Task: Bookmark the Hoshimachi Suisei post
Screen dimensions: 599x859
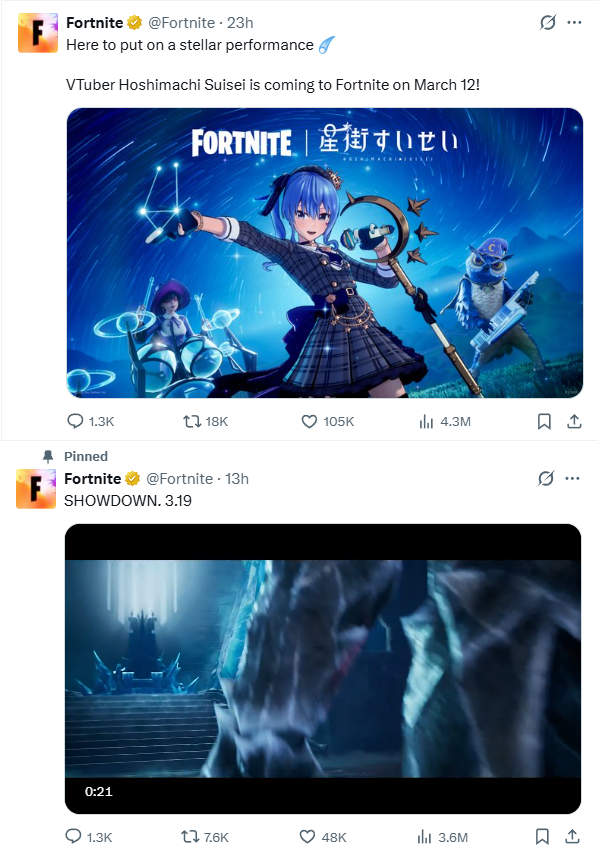Action: (544, 421)
